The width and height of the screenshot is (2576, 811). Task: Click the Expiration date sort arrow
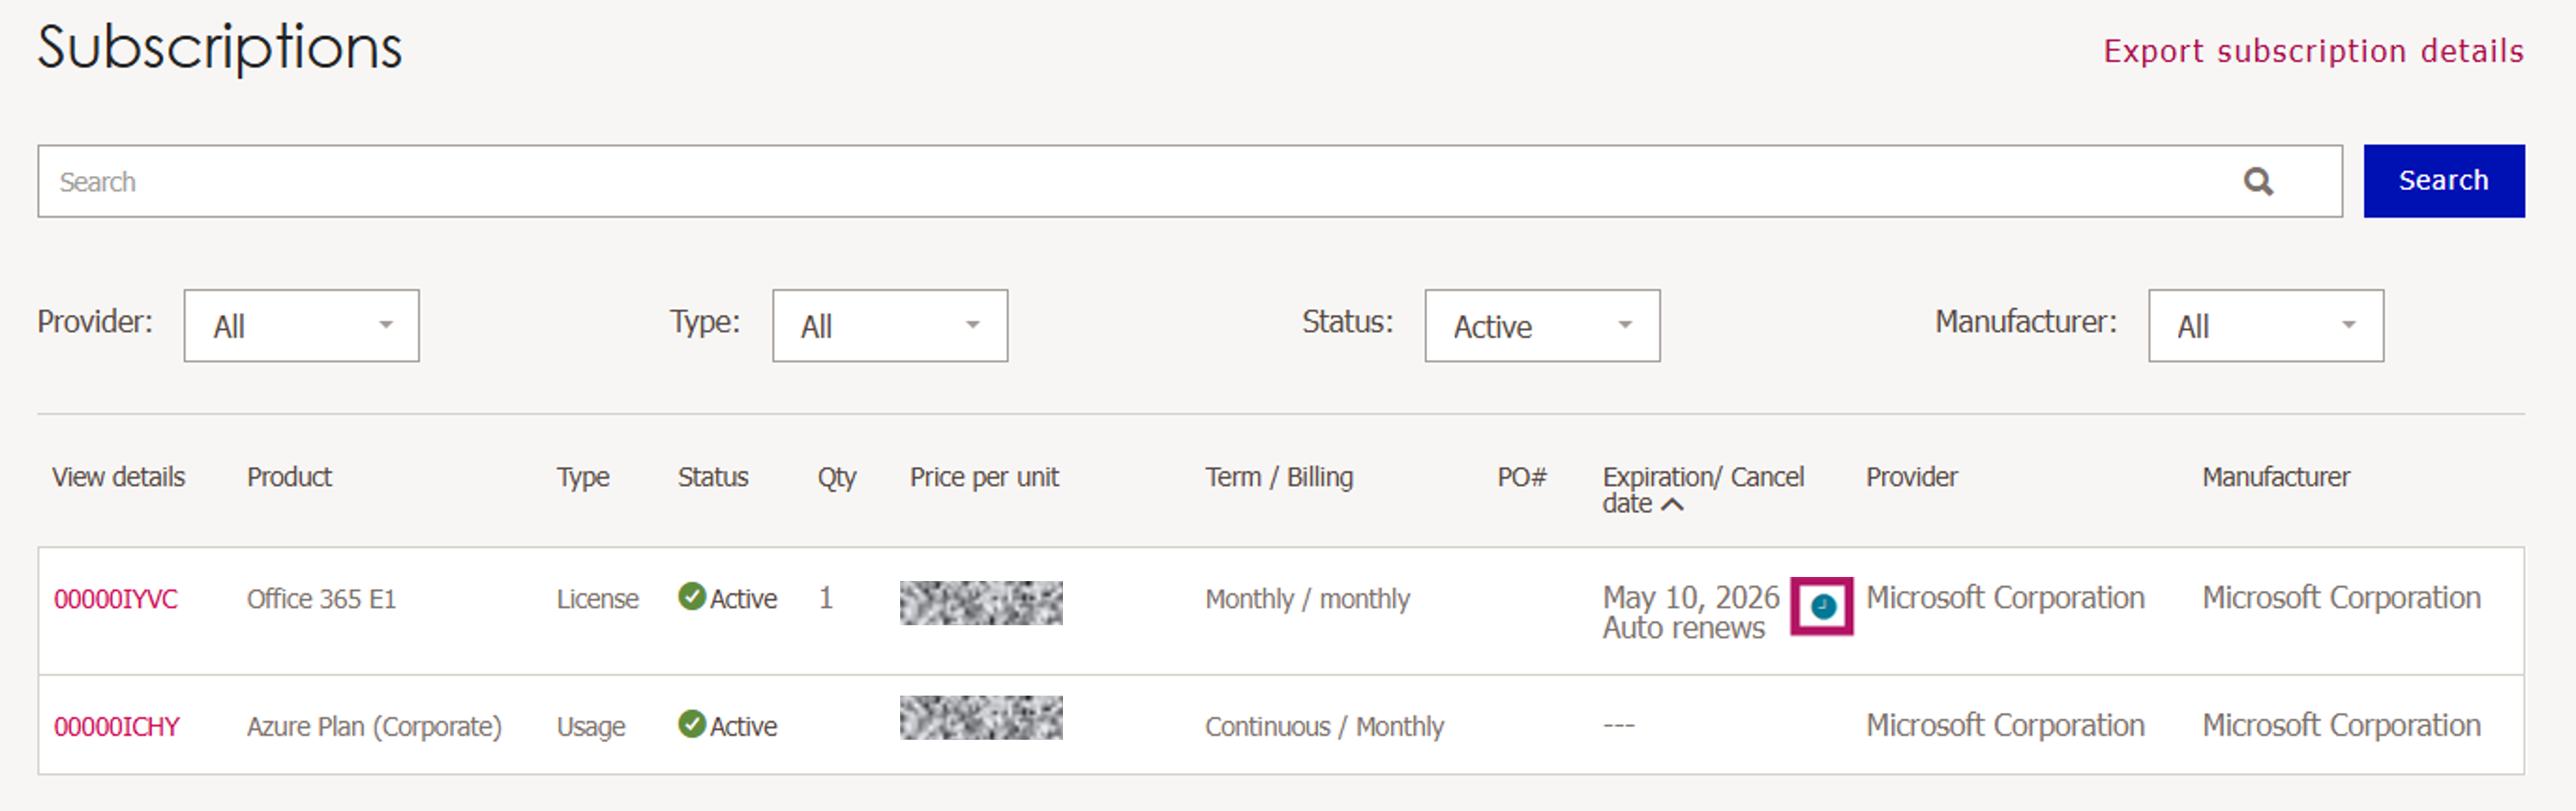coord(1672,505)
